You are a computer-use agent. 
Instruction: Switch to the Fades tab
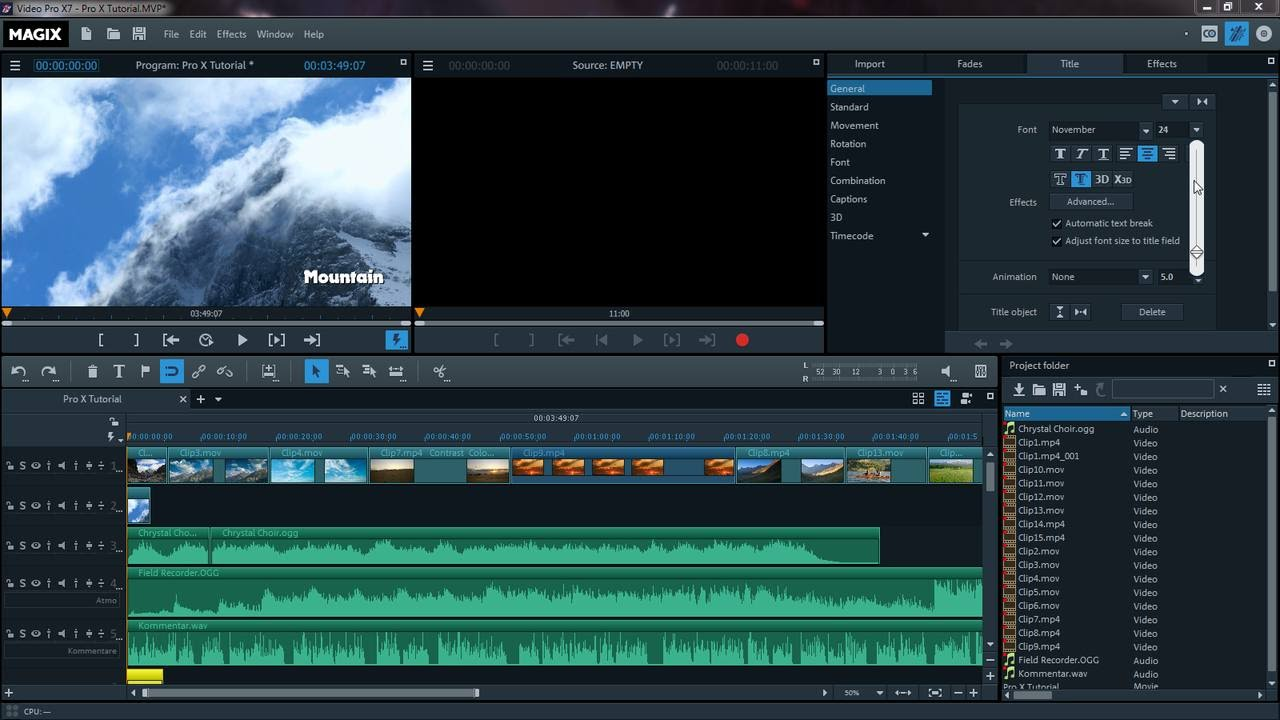969,64
